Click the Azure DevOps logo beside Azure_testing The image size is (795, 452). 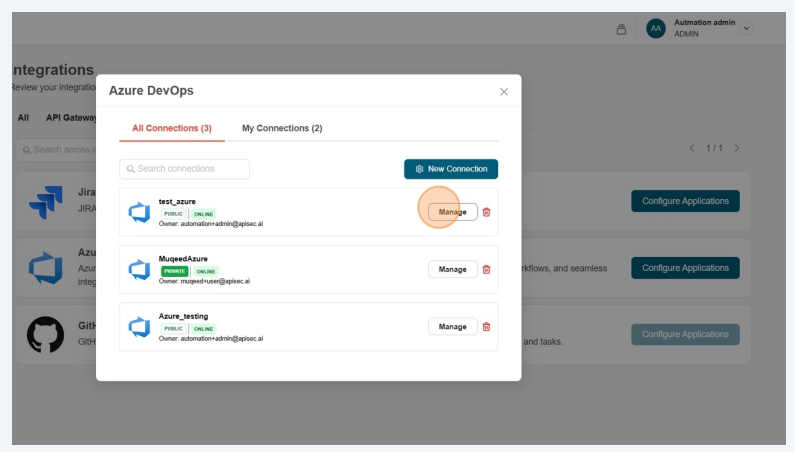pos(139,327)
